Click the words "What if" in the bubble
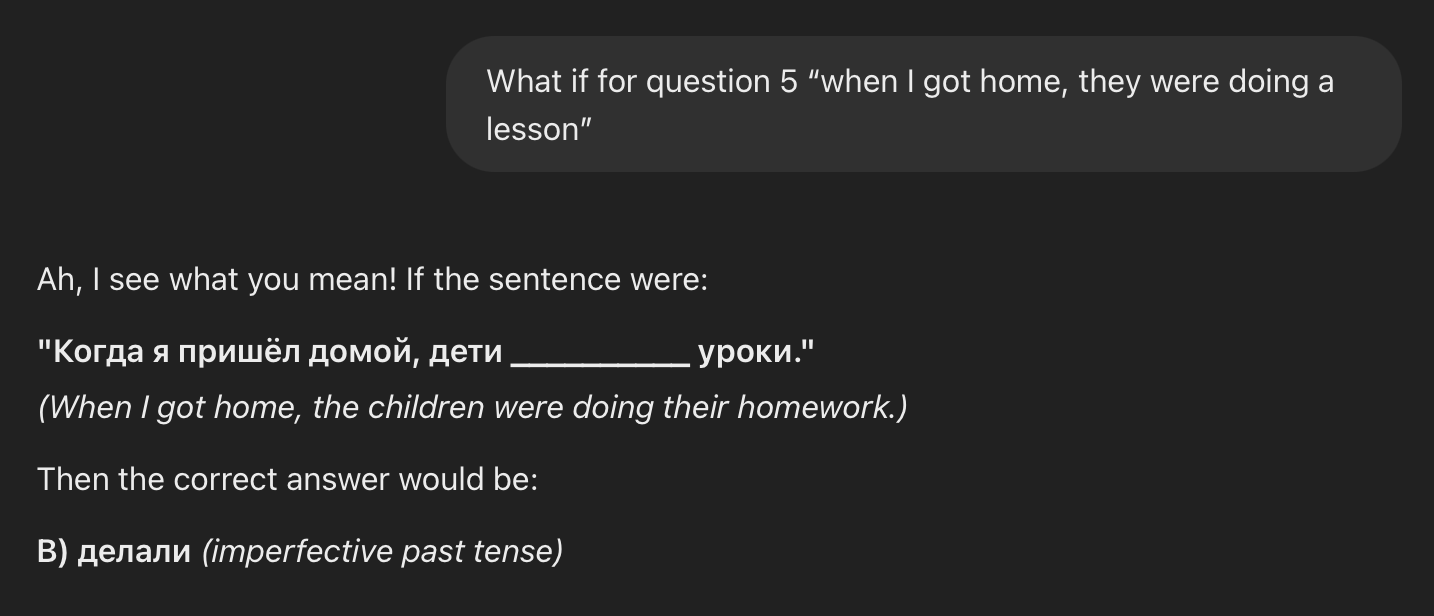This screenshot has height=616, width=1434. (x=537, y=81)
